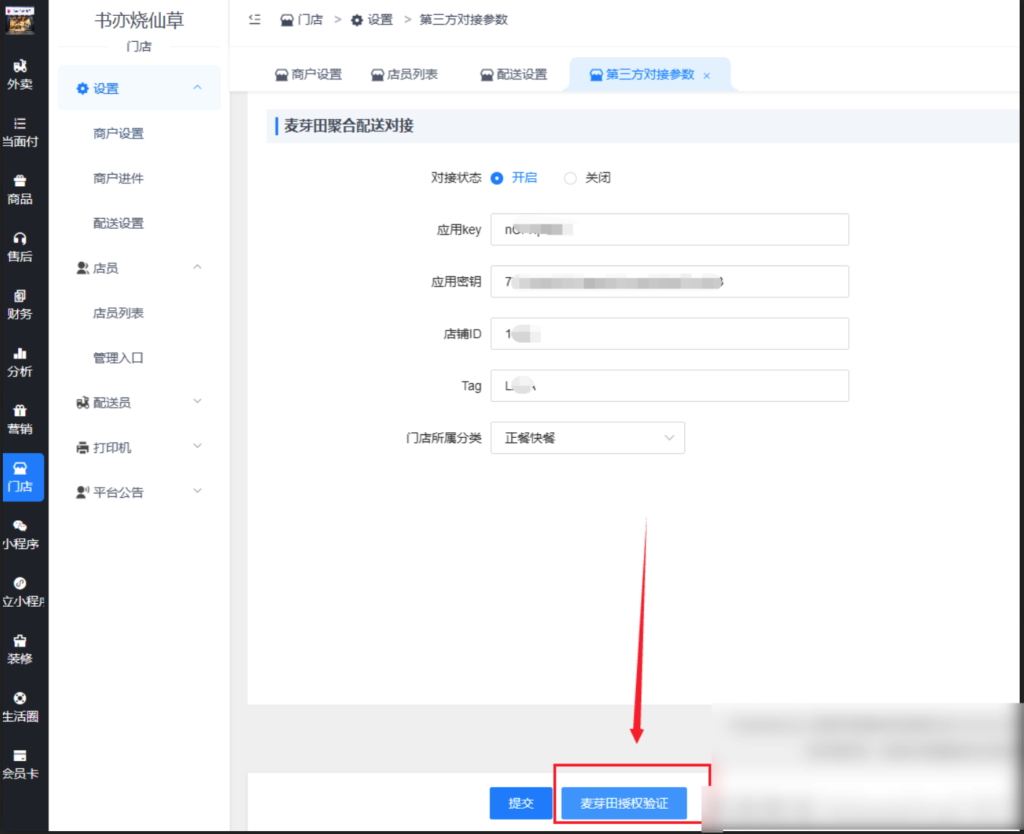Open the 财务 finance module icon
Image resolution: width=1024 pixels, height=834 pixels.
click(x=22, y=303)
